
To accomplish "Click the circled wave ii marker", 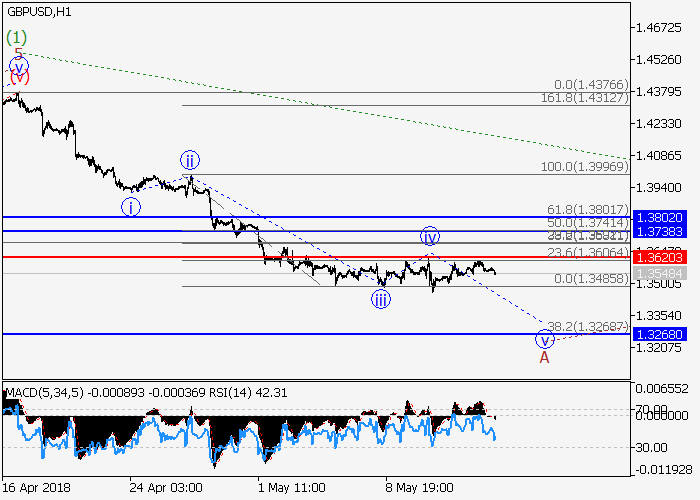I will pos(190,160).
